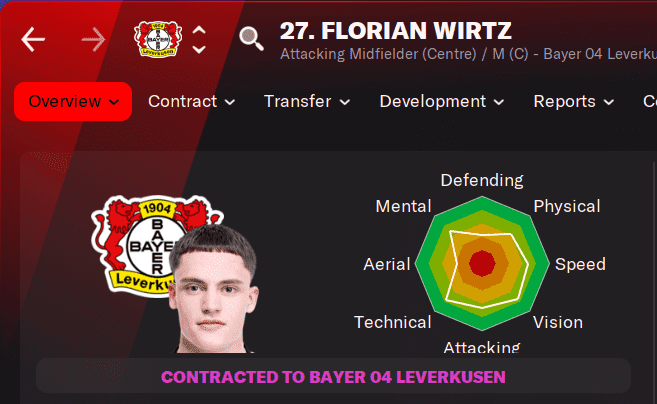The width and height of the screenshot is (657, 404).
Task: Open the Reports menu tab
Action: (574, 101)
